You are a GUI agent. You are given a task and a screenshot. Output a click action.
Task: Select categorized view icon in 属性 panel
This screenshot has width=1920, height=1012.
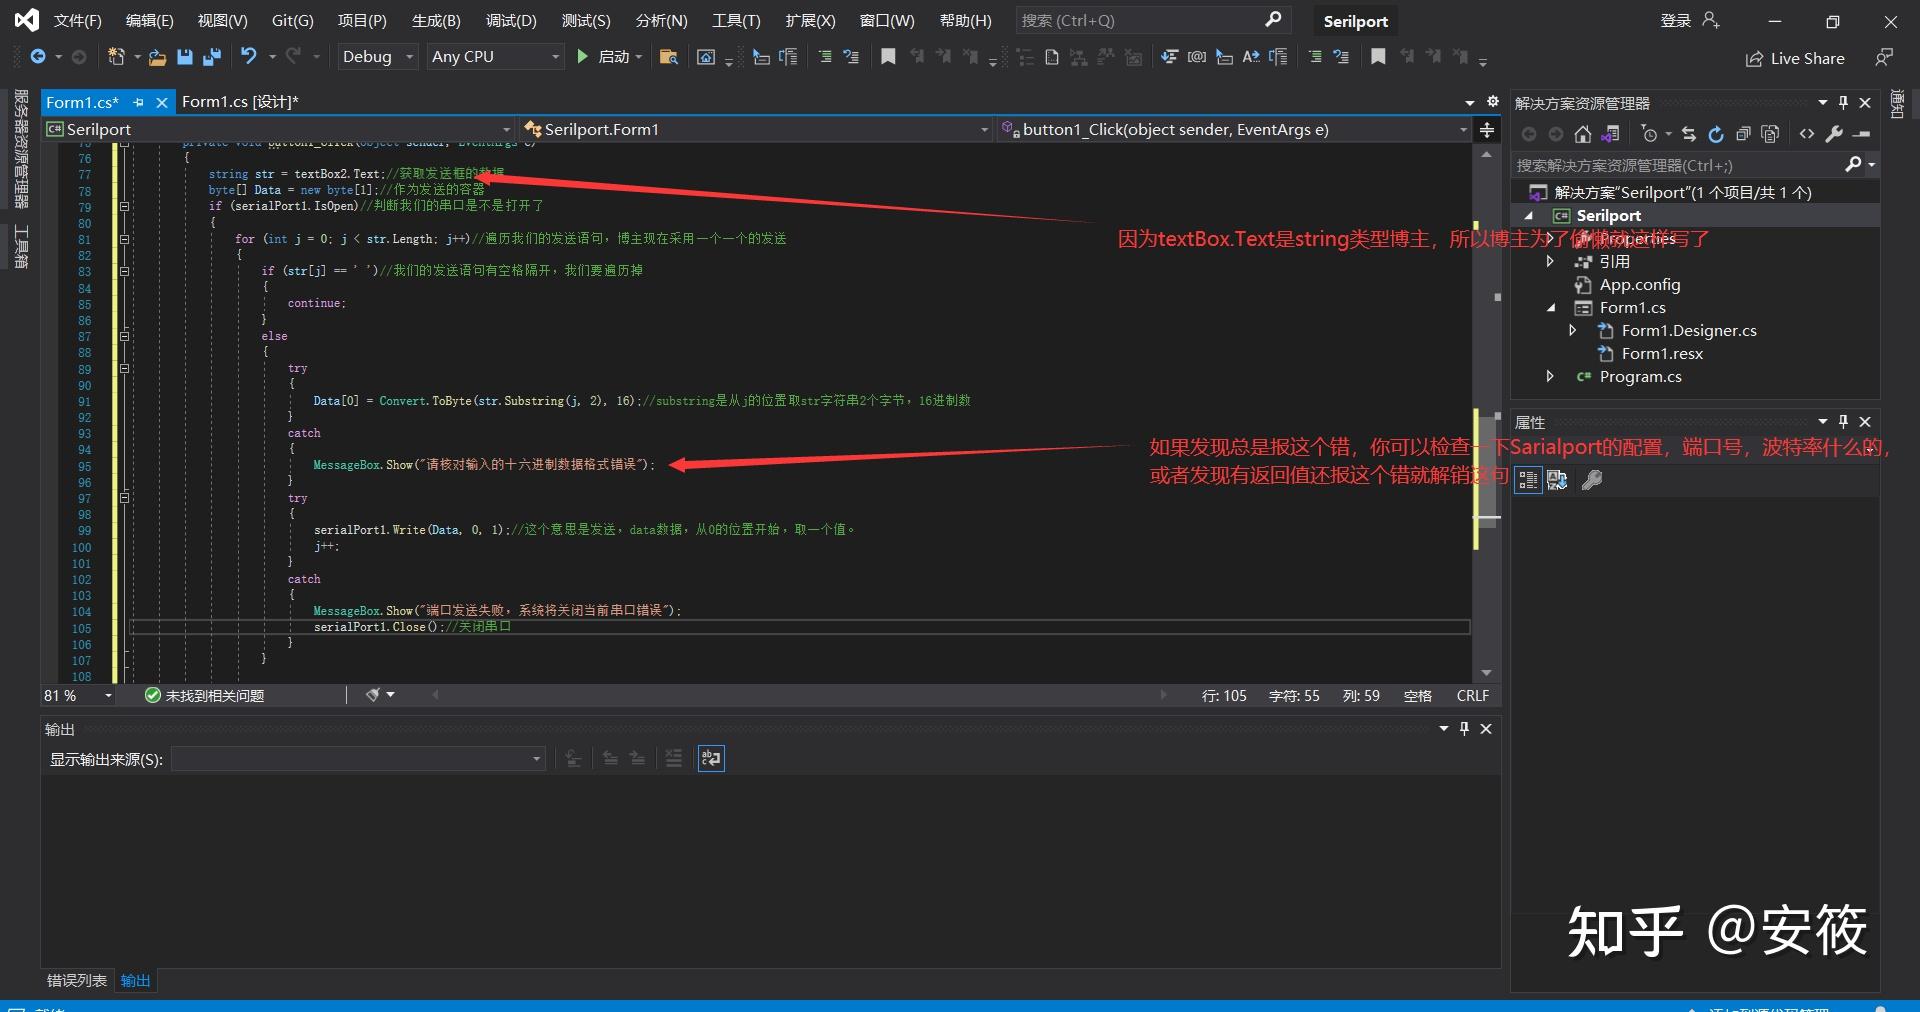(x=1528, y=481)
